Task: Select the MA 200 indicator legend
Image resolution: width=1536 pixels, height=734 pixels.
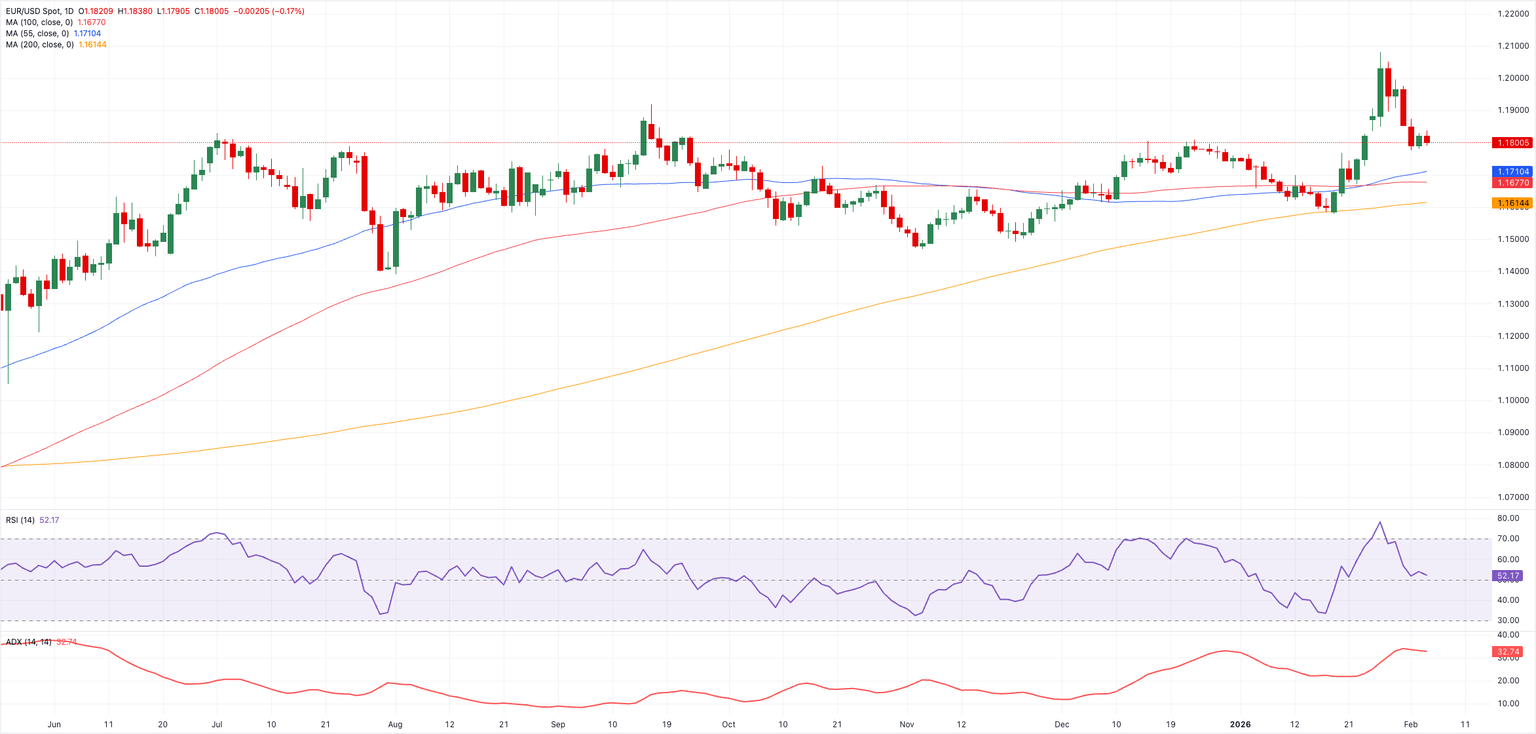Action: (38, 45)
